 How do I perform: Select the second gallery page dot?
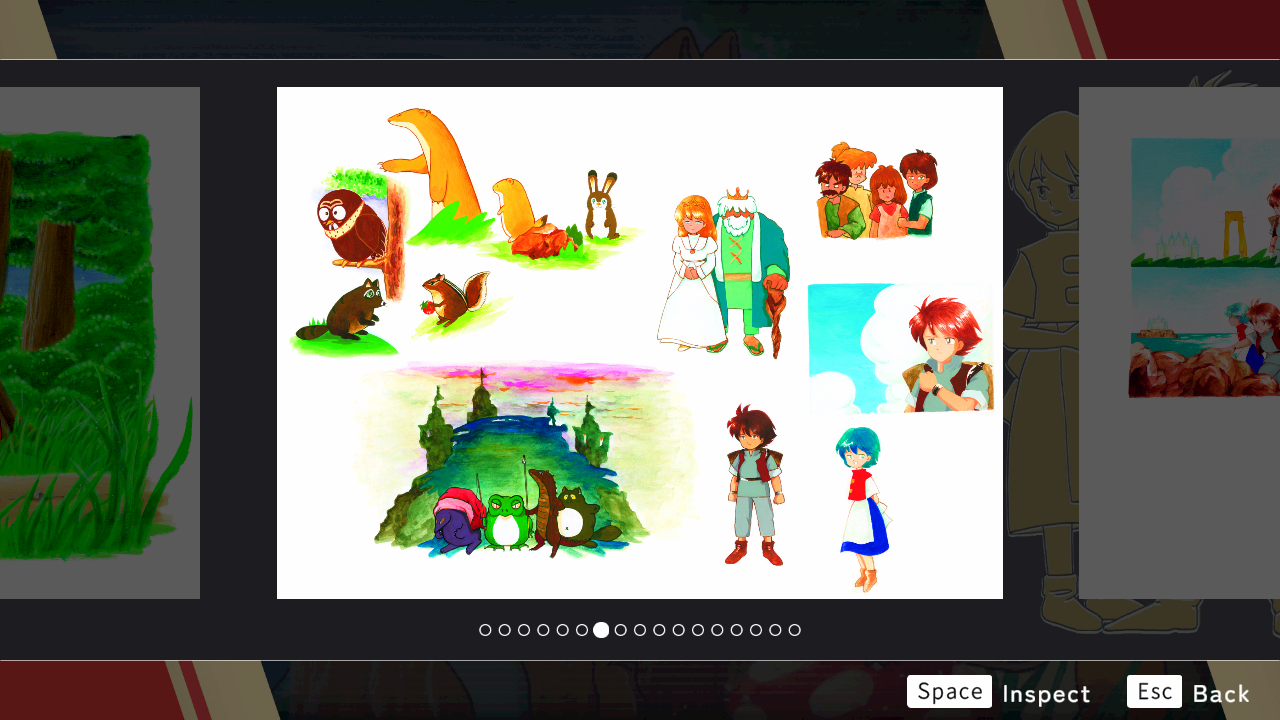[505, 630]
